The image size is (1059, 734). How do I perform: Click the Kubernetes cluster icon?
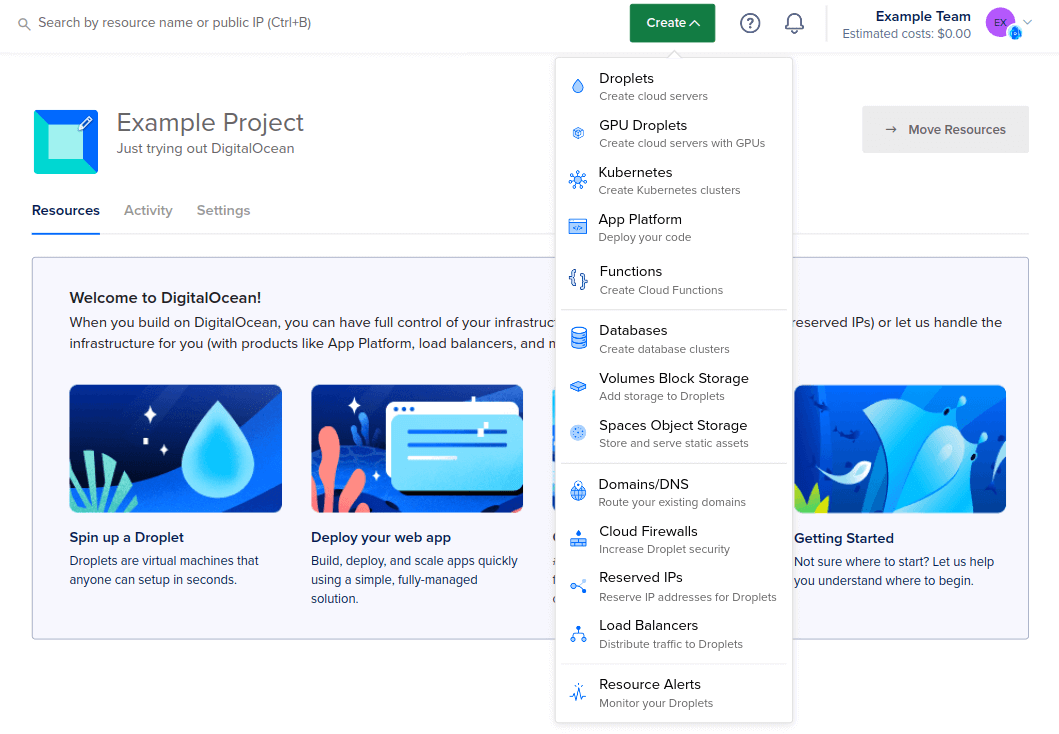pos(578,179)
